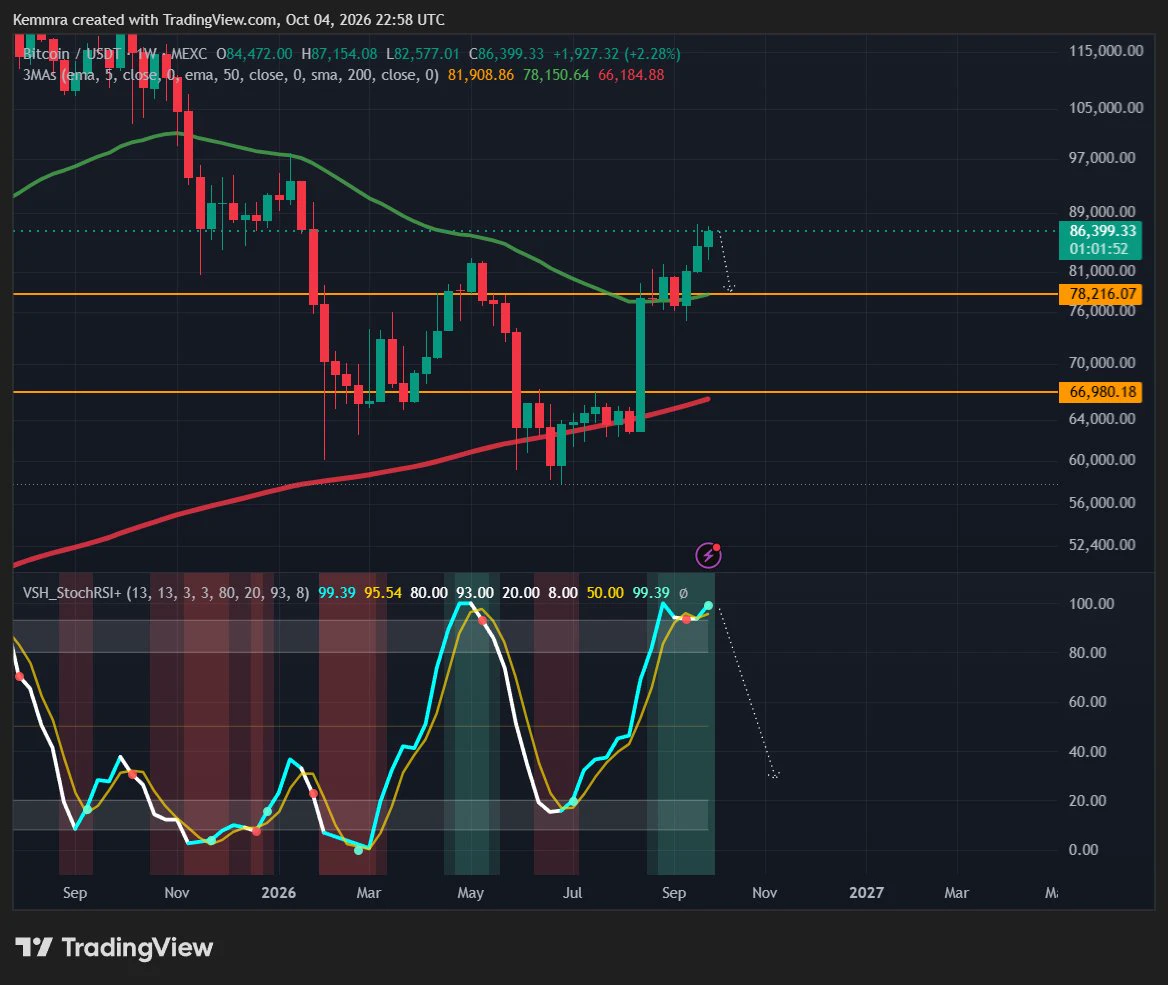The height and width of the screenshot is (985, 1168).
Task: Click the yellow 50.00 StochRSI legend value
Action: point(605,592)
